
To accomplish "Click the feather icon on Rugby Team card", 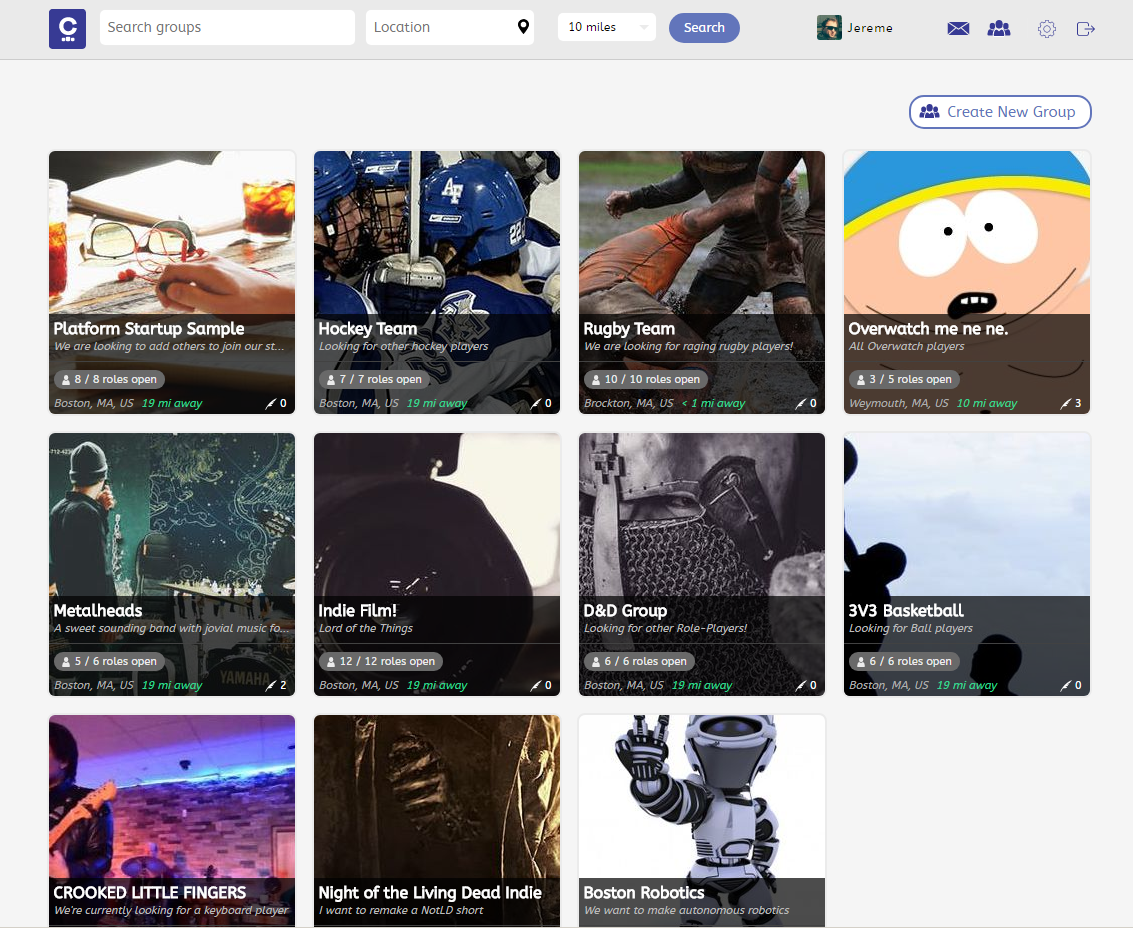I will (x=801, y=403).
